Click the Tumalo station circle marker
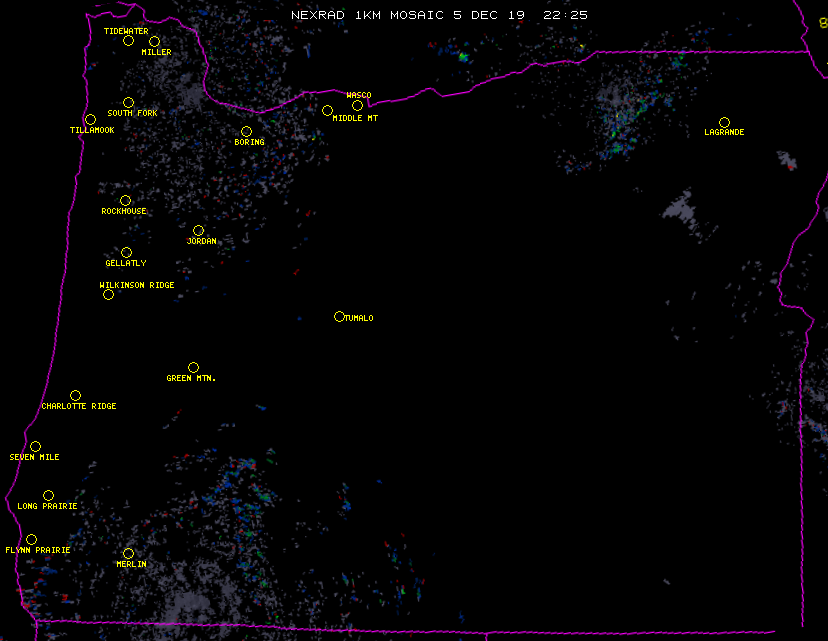 point(339,317)
